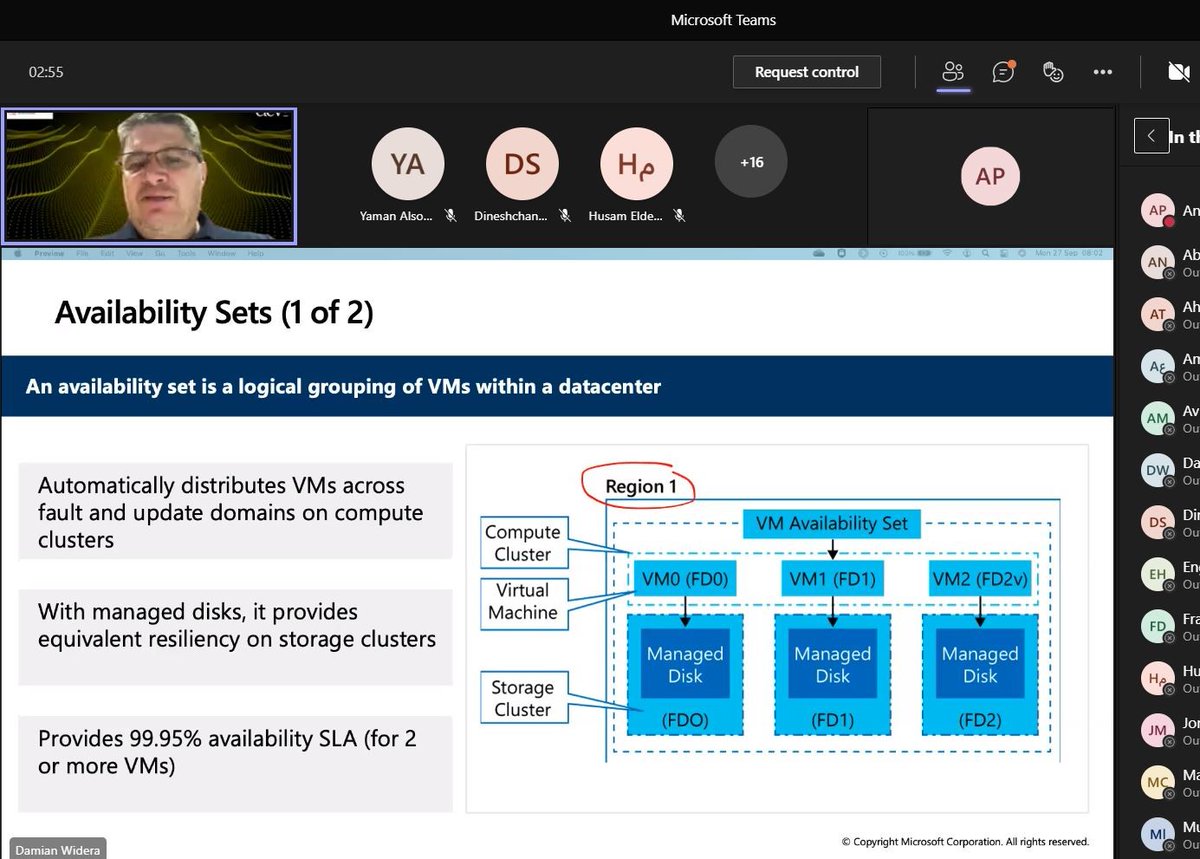Open the More actions ellipsis menu
Image resolution: width=1200 pixels, height=859 pixels.
[x=1103, y=72]
